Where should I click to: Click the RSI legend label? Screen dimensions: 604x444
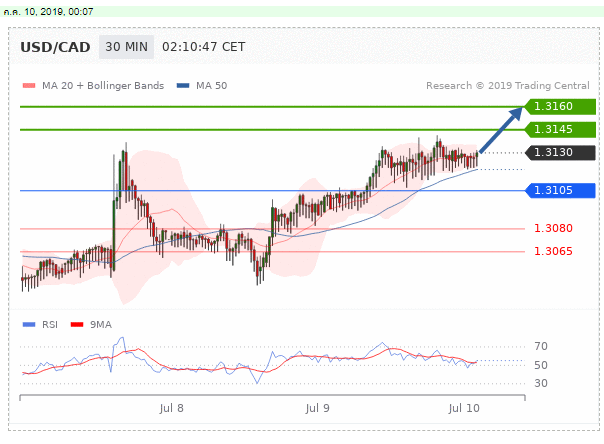point(50,325)
